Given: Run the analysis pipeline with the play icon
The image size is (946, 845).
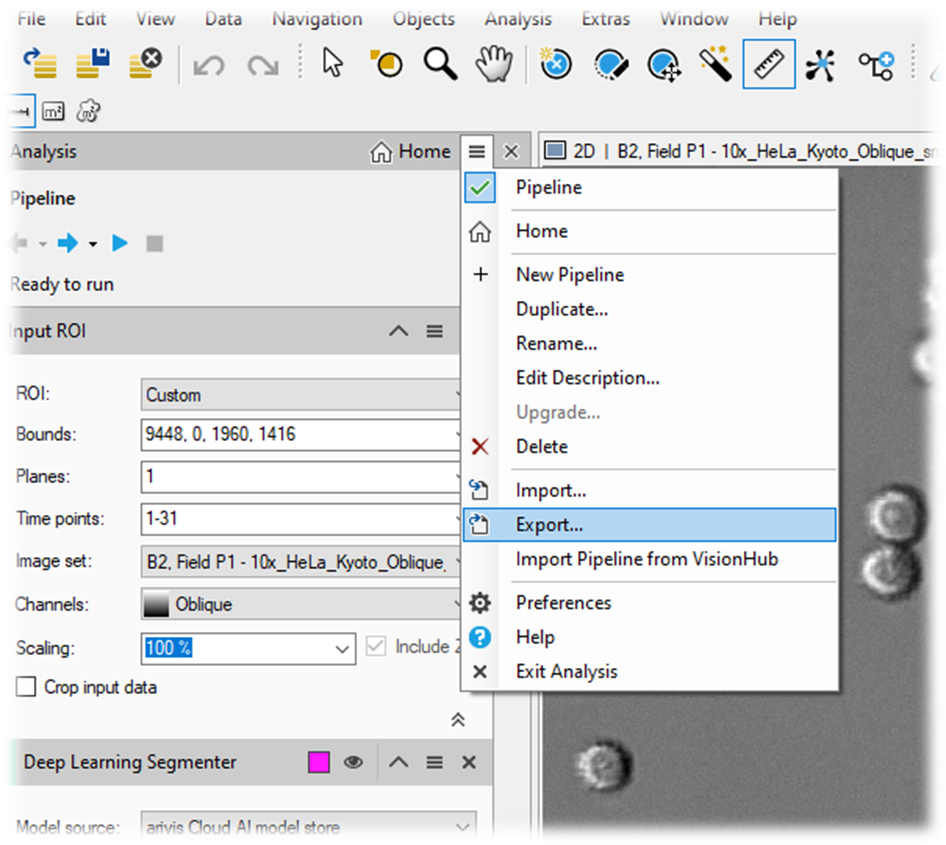Looking at the screenshot, I should (119, 242).
